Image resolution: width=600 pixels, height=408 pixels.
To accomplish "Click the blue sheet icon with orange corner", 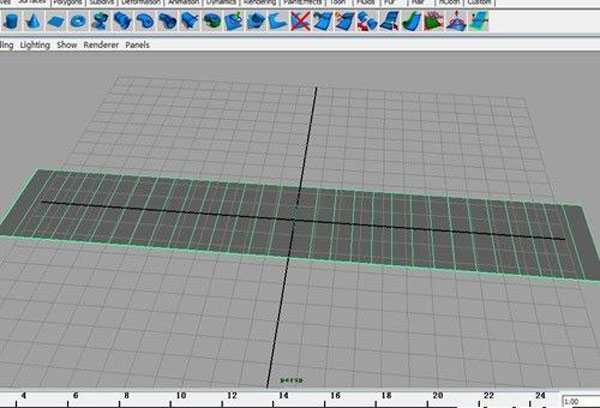I will coord(344,21).
